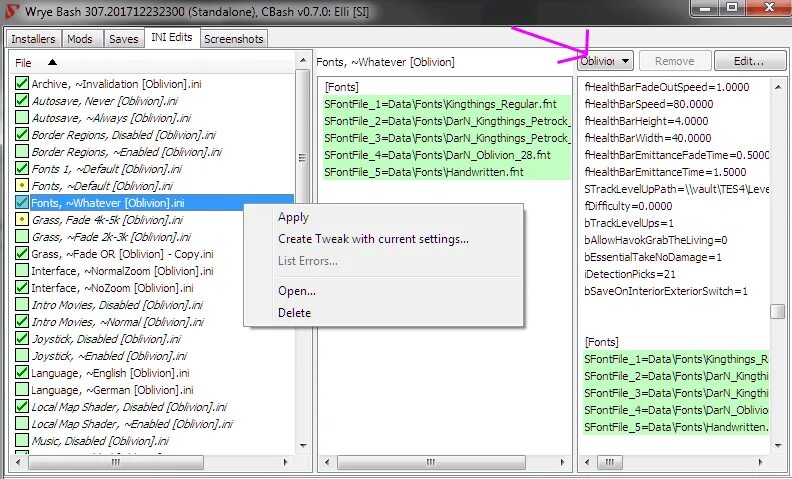This screenshot has height=479, width=792.
Task: Click the Edit... button
Action: [x=749, y=61]
